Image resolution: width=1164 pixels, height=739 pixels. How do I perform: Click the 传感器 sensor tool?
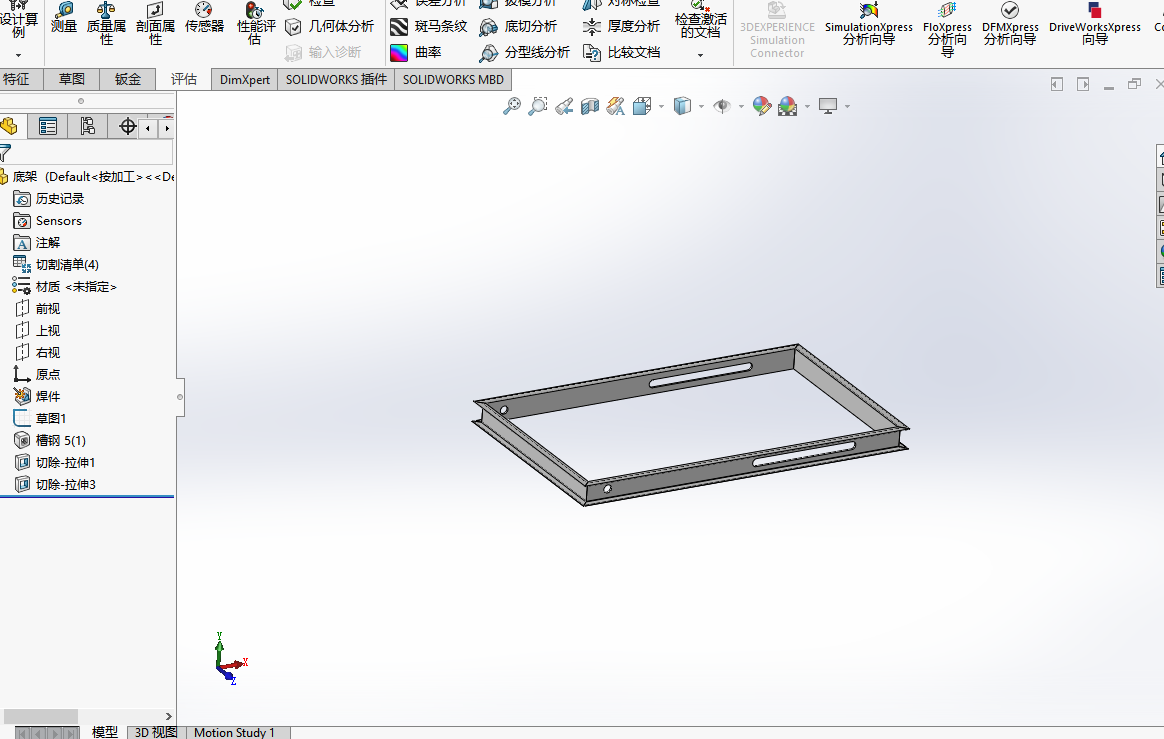204,18
